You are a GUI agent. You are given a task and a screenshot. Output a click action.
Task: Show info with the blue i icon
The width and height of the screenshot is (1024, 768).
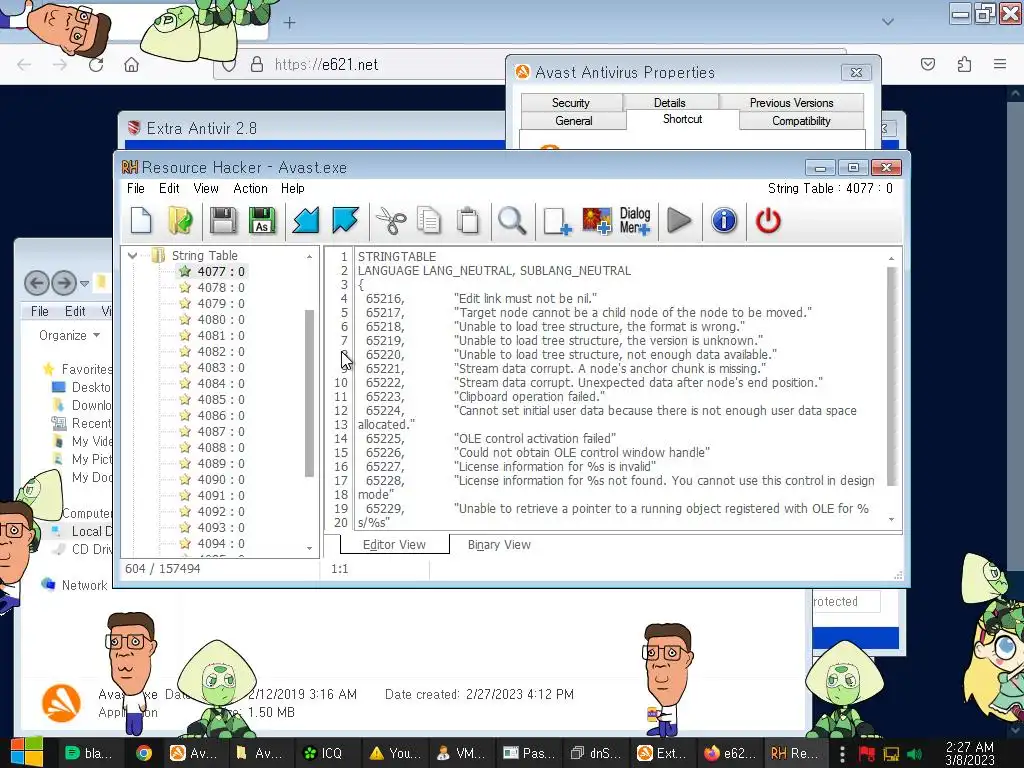click(x=724, y=221)
